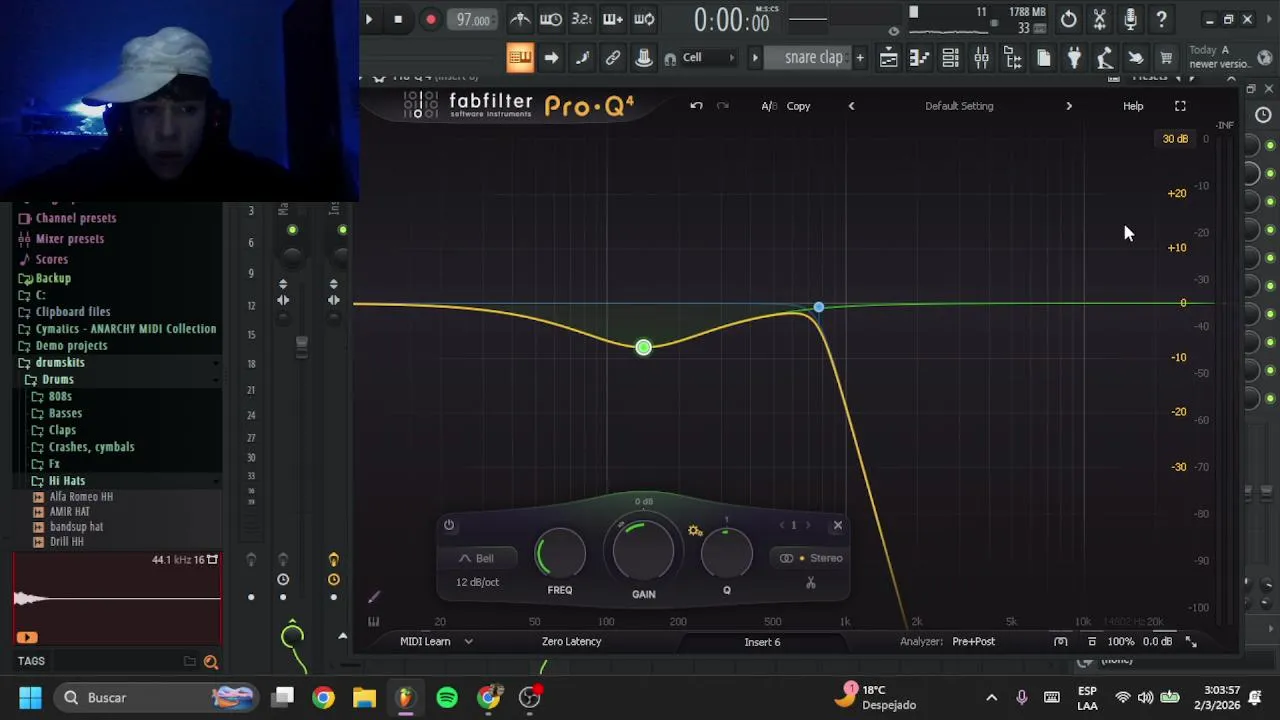This screenshot has width=1280, height=720.
Task: Click the right-arrow auto-scroll icon
Action: 551,58
